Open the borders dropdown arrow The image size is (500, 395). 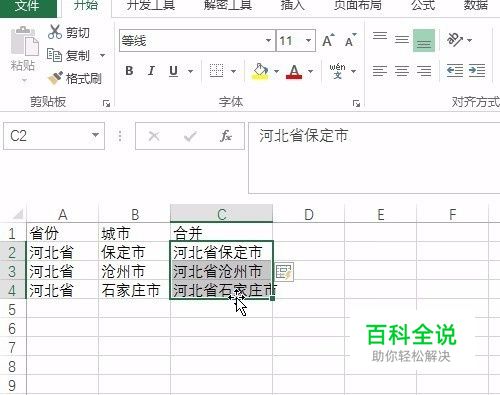233,71
